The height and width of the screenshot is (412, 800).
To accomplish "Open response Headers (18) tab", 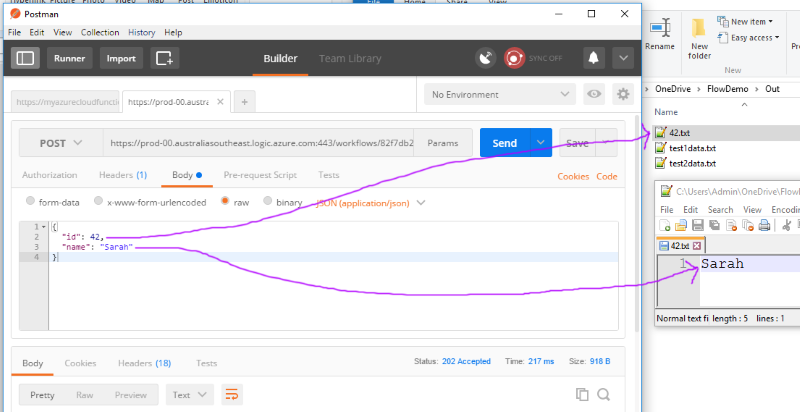I will pyautogui.click(x=144, y=363).
